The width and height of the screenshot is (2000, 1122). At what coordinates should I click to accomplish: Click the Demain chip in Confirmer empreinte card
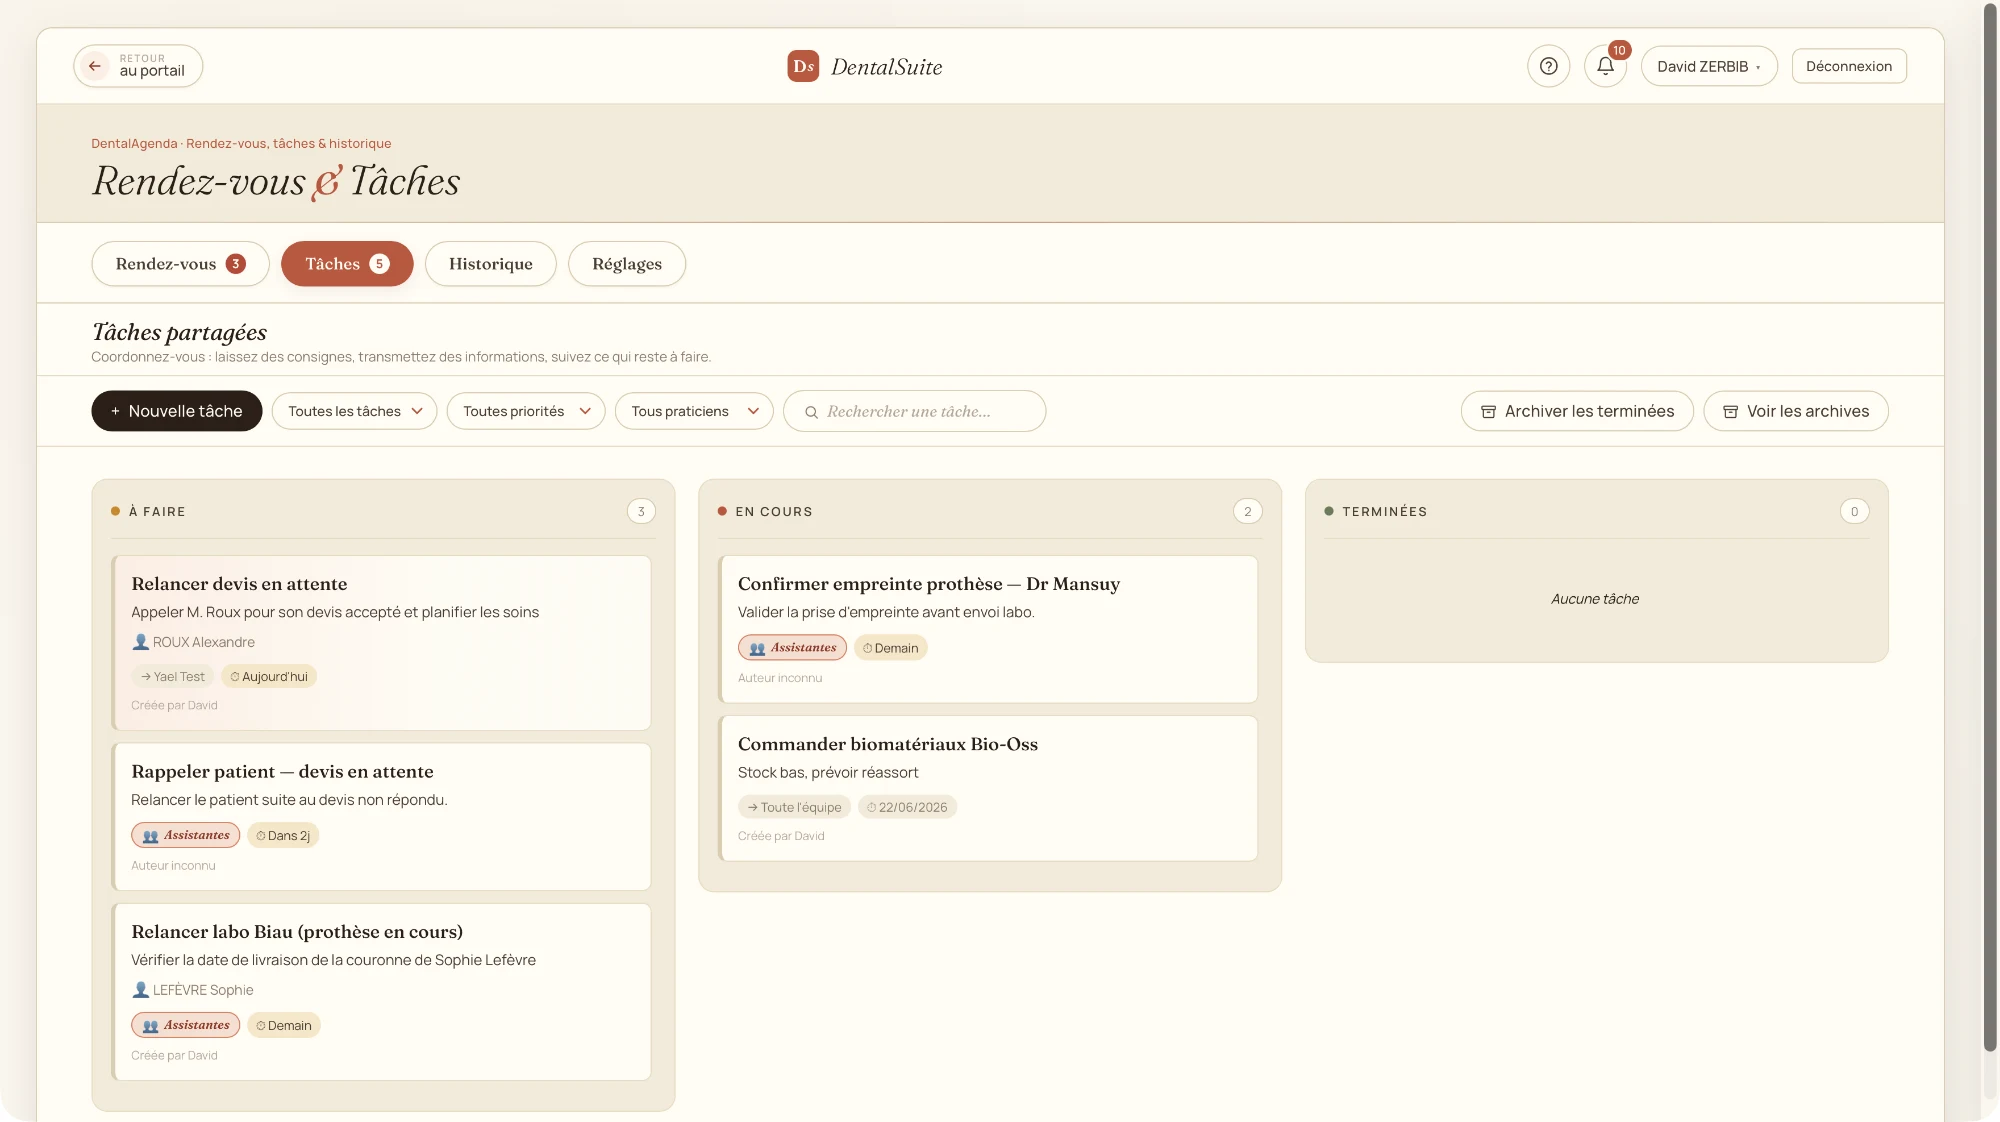coord(891,648)
